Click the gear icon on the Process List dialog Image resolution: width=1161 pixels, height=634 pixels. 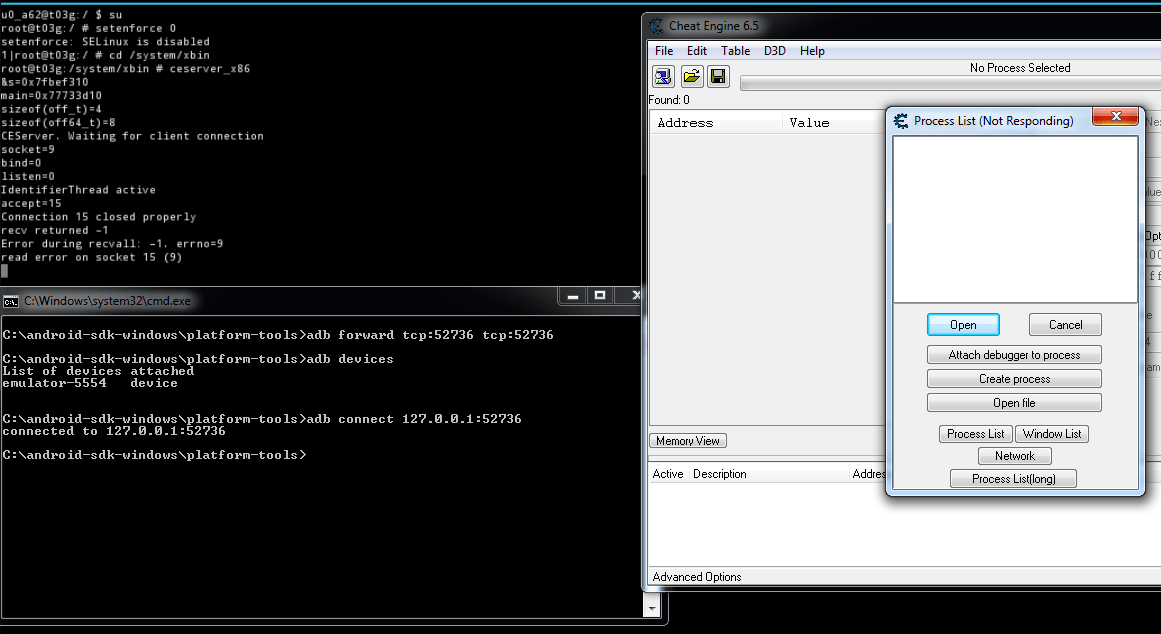[x=899, y=120]
